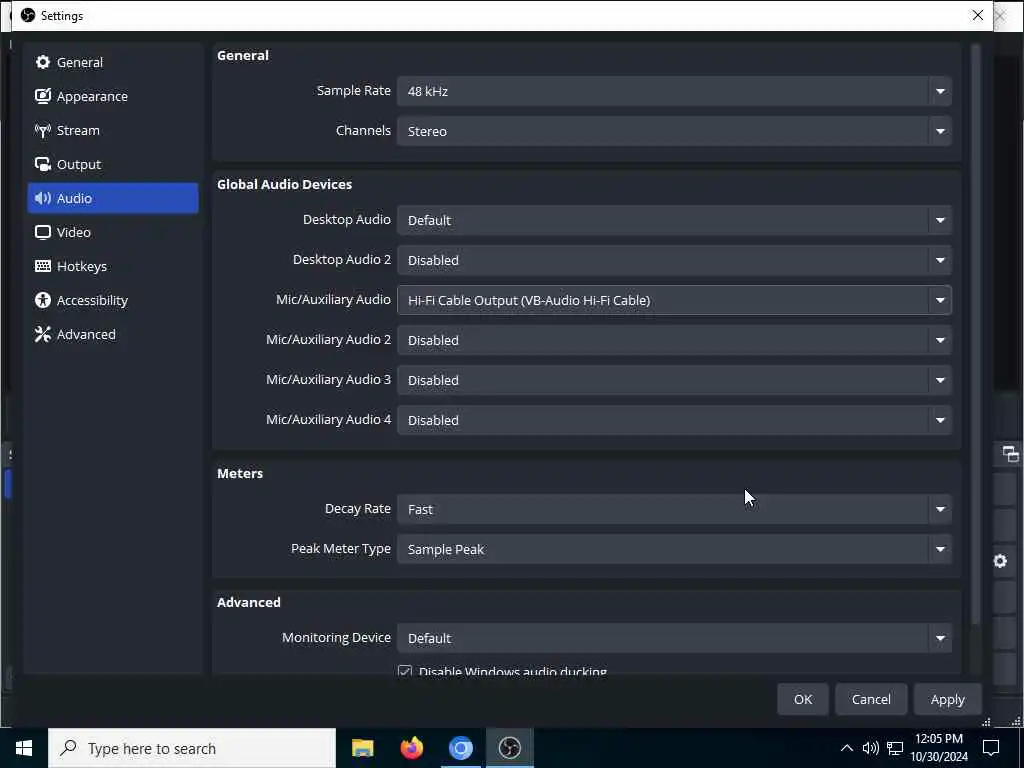Select the Hotkeys settings tab
1024x768 pixels.
click(x=113, y=266)
